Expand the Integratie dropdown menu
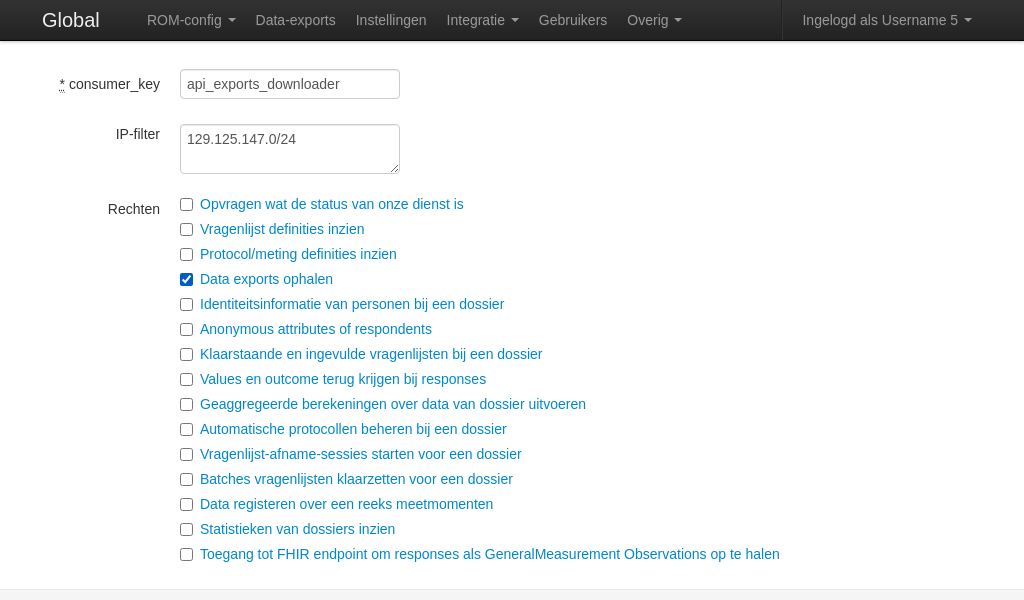1024x600 pixels. 482,20
